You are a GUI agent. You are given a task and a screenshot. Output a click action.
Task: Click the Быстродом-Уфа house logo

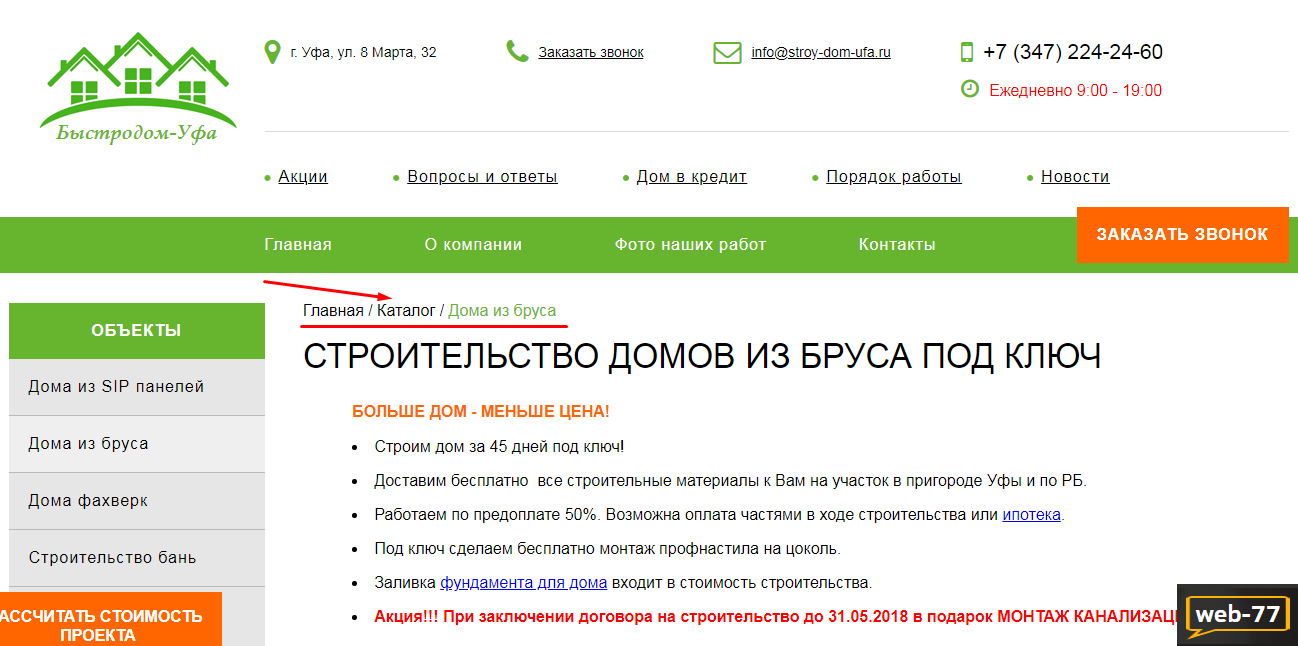[x=137, y=88]
